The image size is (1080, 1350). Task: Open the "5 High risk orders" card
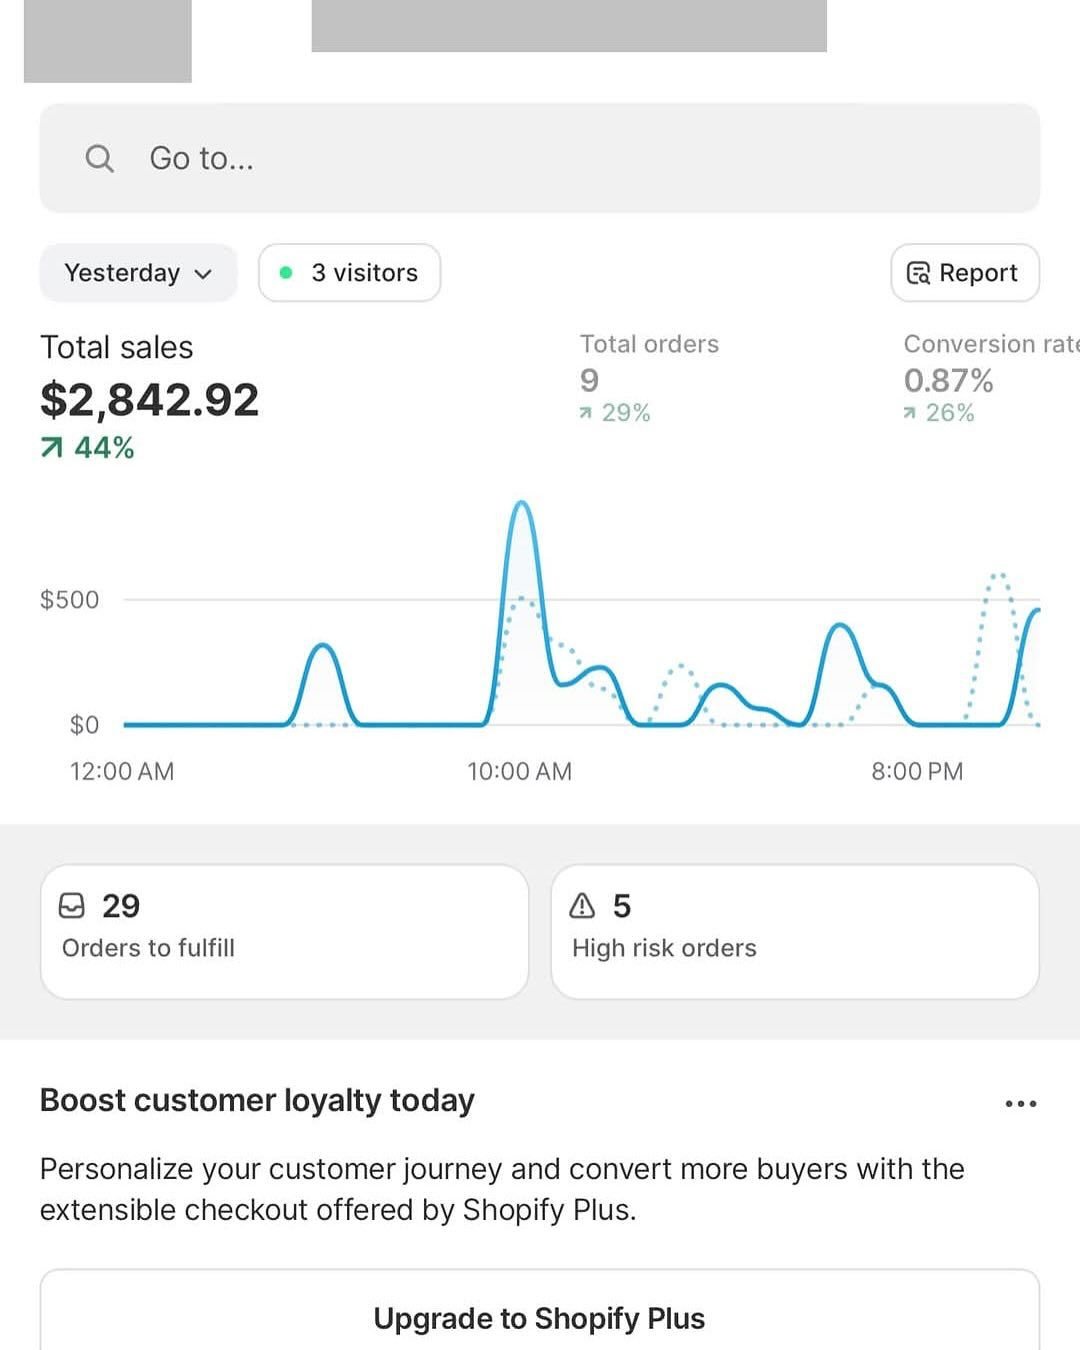[794, 929]
